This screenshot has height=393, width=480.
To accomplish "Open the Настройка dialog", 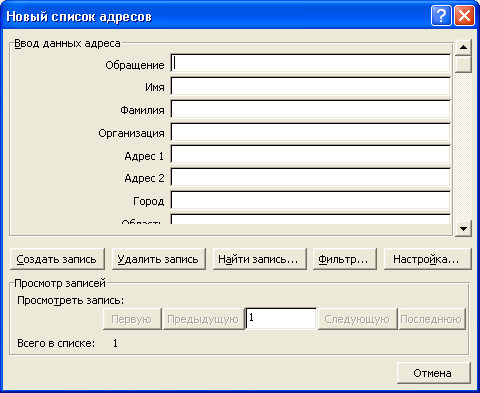I will tap(427, 259).
